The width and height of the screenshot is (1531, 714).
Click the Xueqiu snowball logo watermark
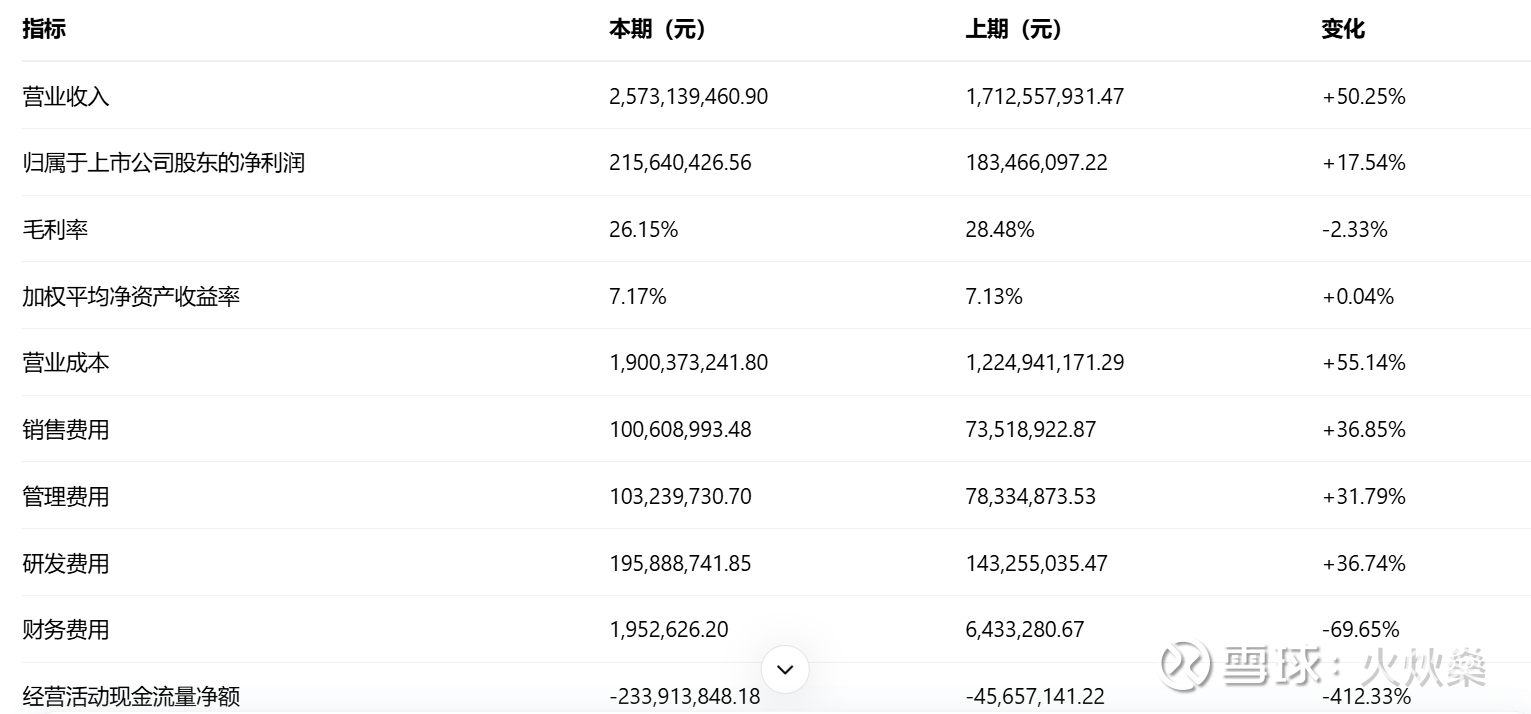[x=1185, y=665]
